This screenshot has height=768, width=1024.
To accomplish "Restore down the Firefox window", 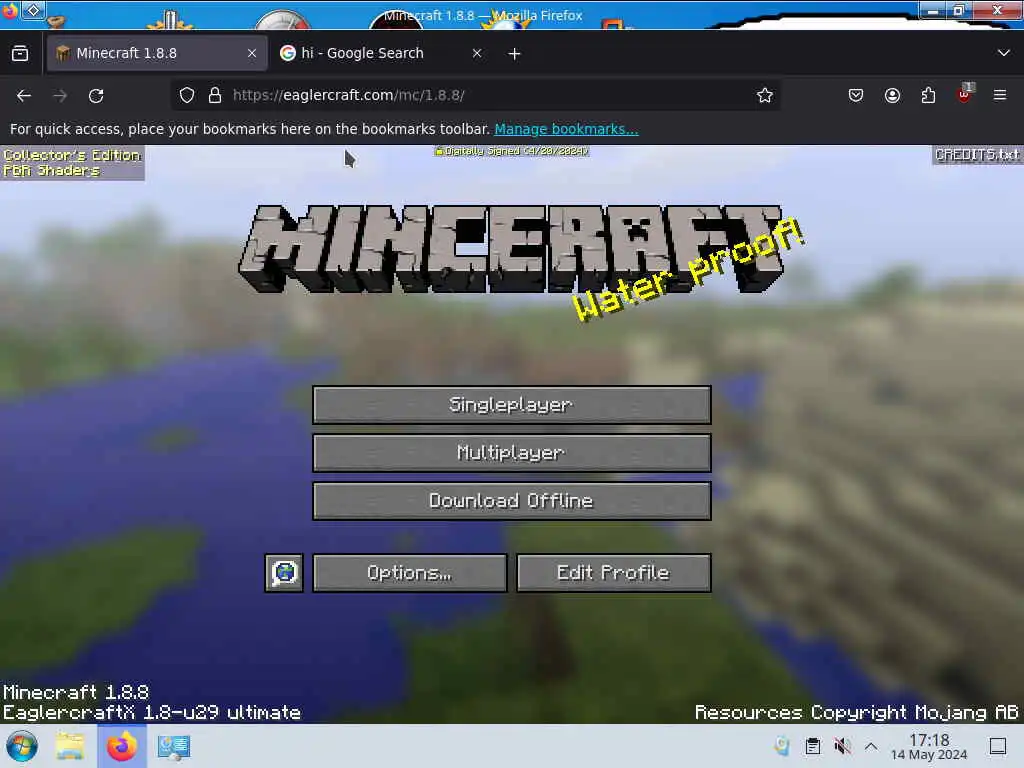I will click(959, 10).
